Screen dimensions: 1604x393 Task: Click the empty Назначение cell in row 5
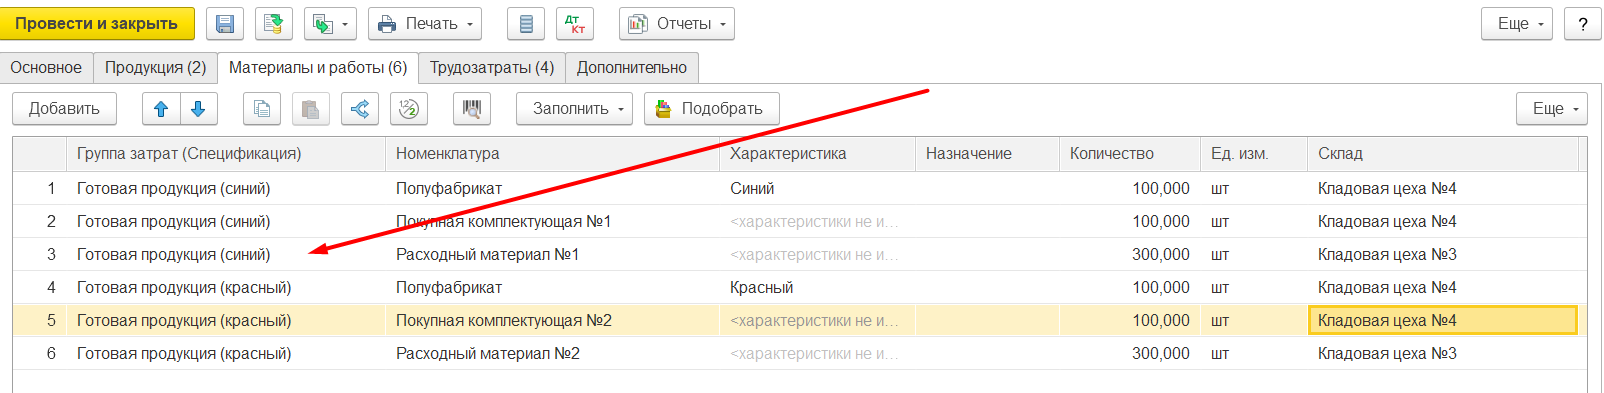987,320
